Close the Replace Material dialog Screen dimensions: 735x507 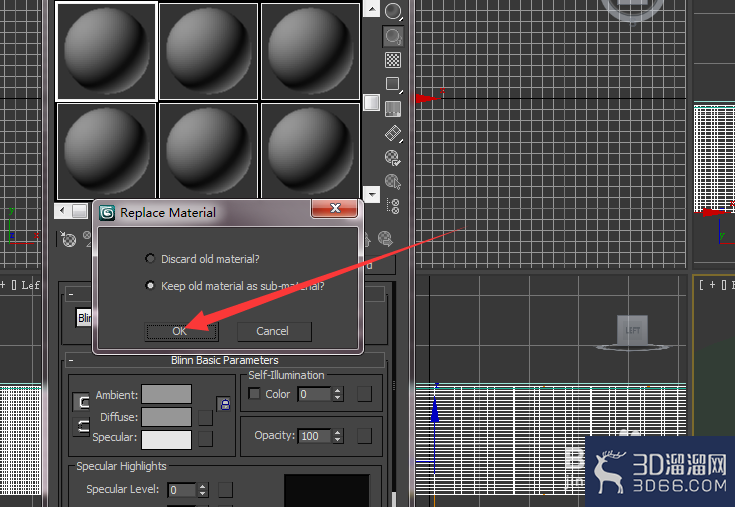coord(335,208)
